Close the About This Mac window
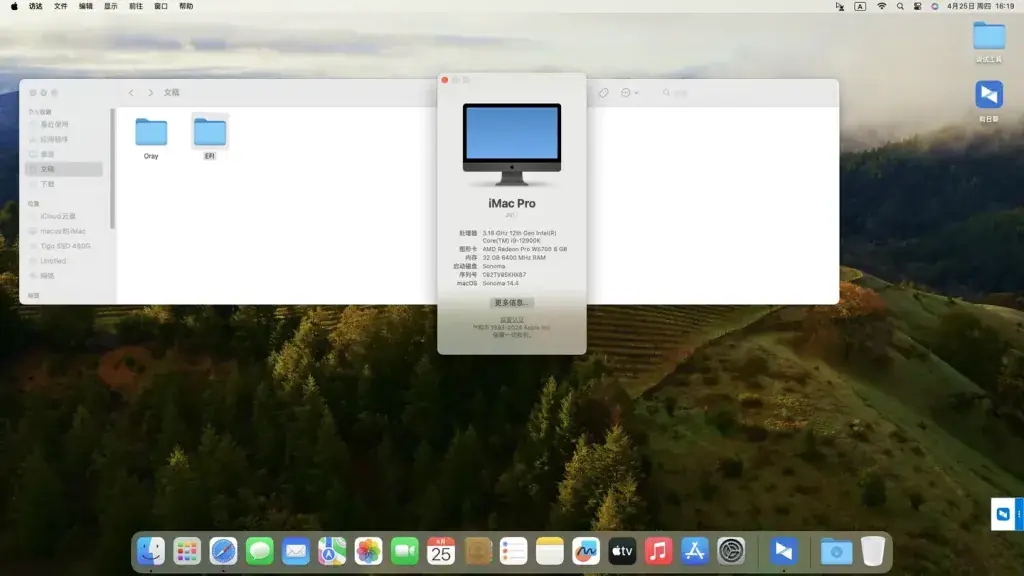This screenshot has width=1024, height=576. 445,80
